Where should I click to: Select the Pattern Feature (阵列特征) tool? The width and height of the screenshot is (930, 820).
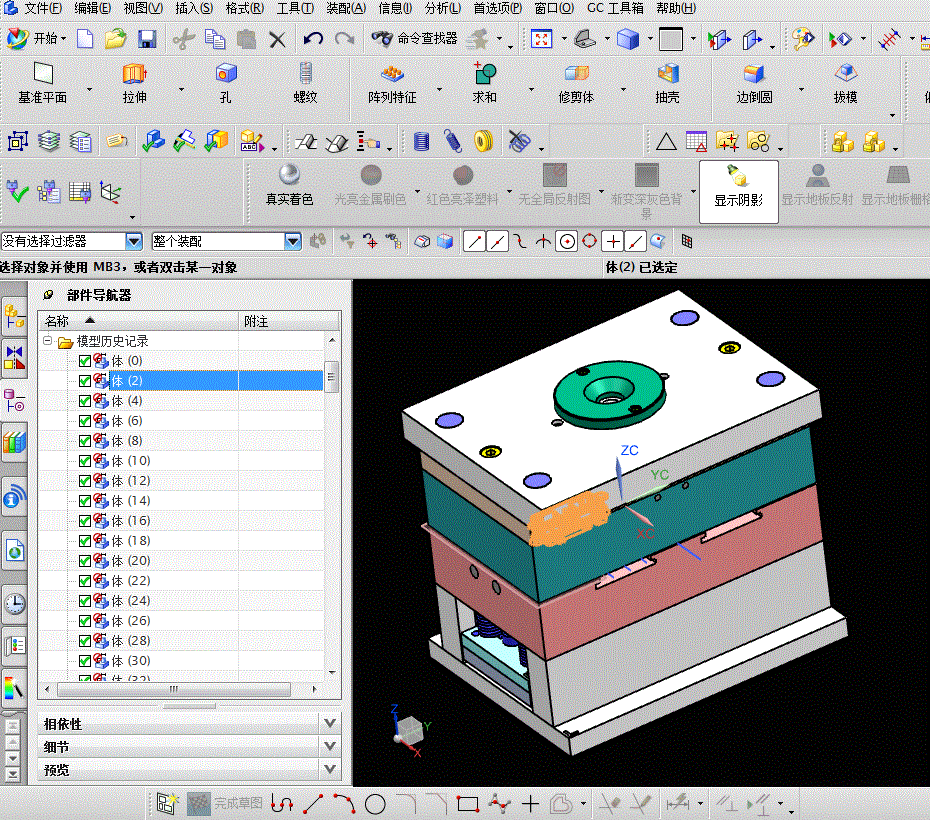click(392, 83)
